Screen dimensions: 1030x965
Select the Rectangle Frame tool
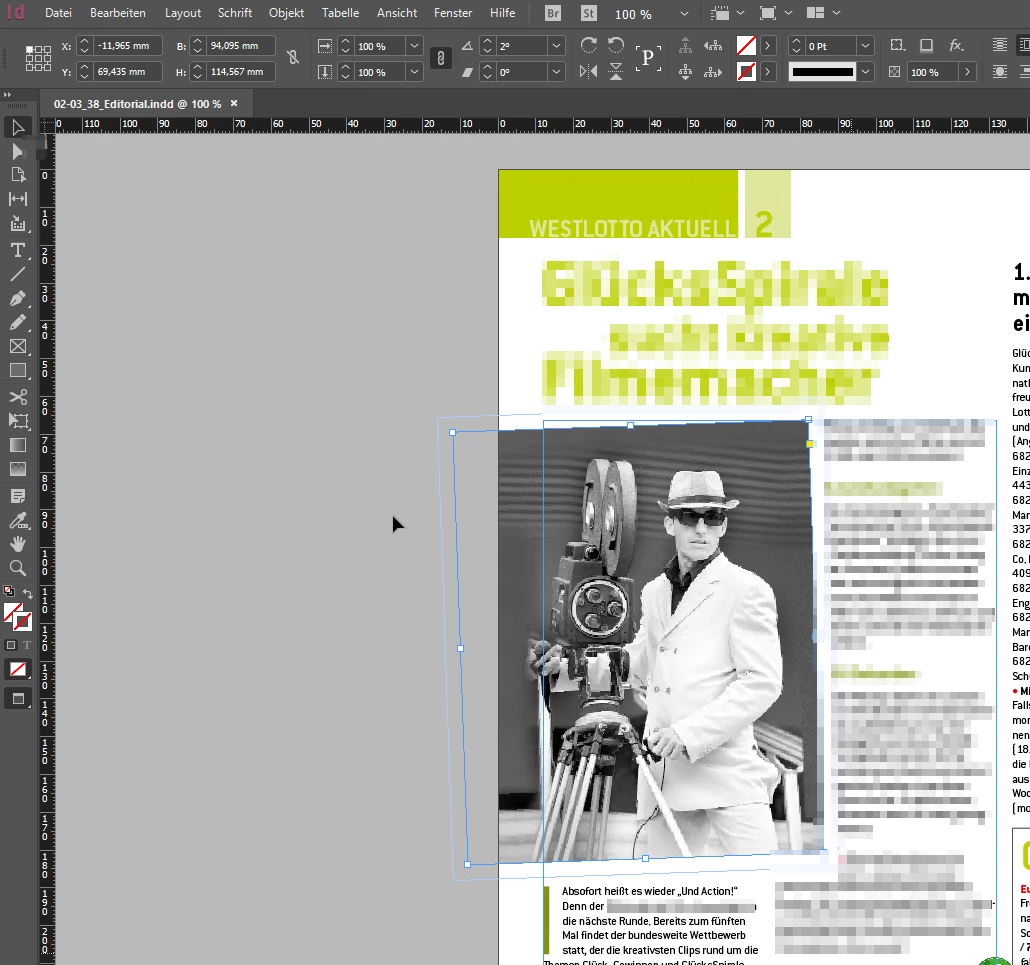point(18,346)
